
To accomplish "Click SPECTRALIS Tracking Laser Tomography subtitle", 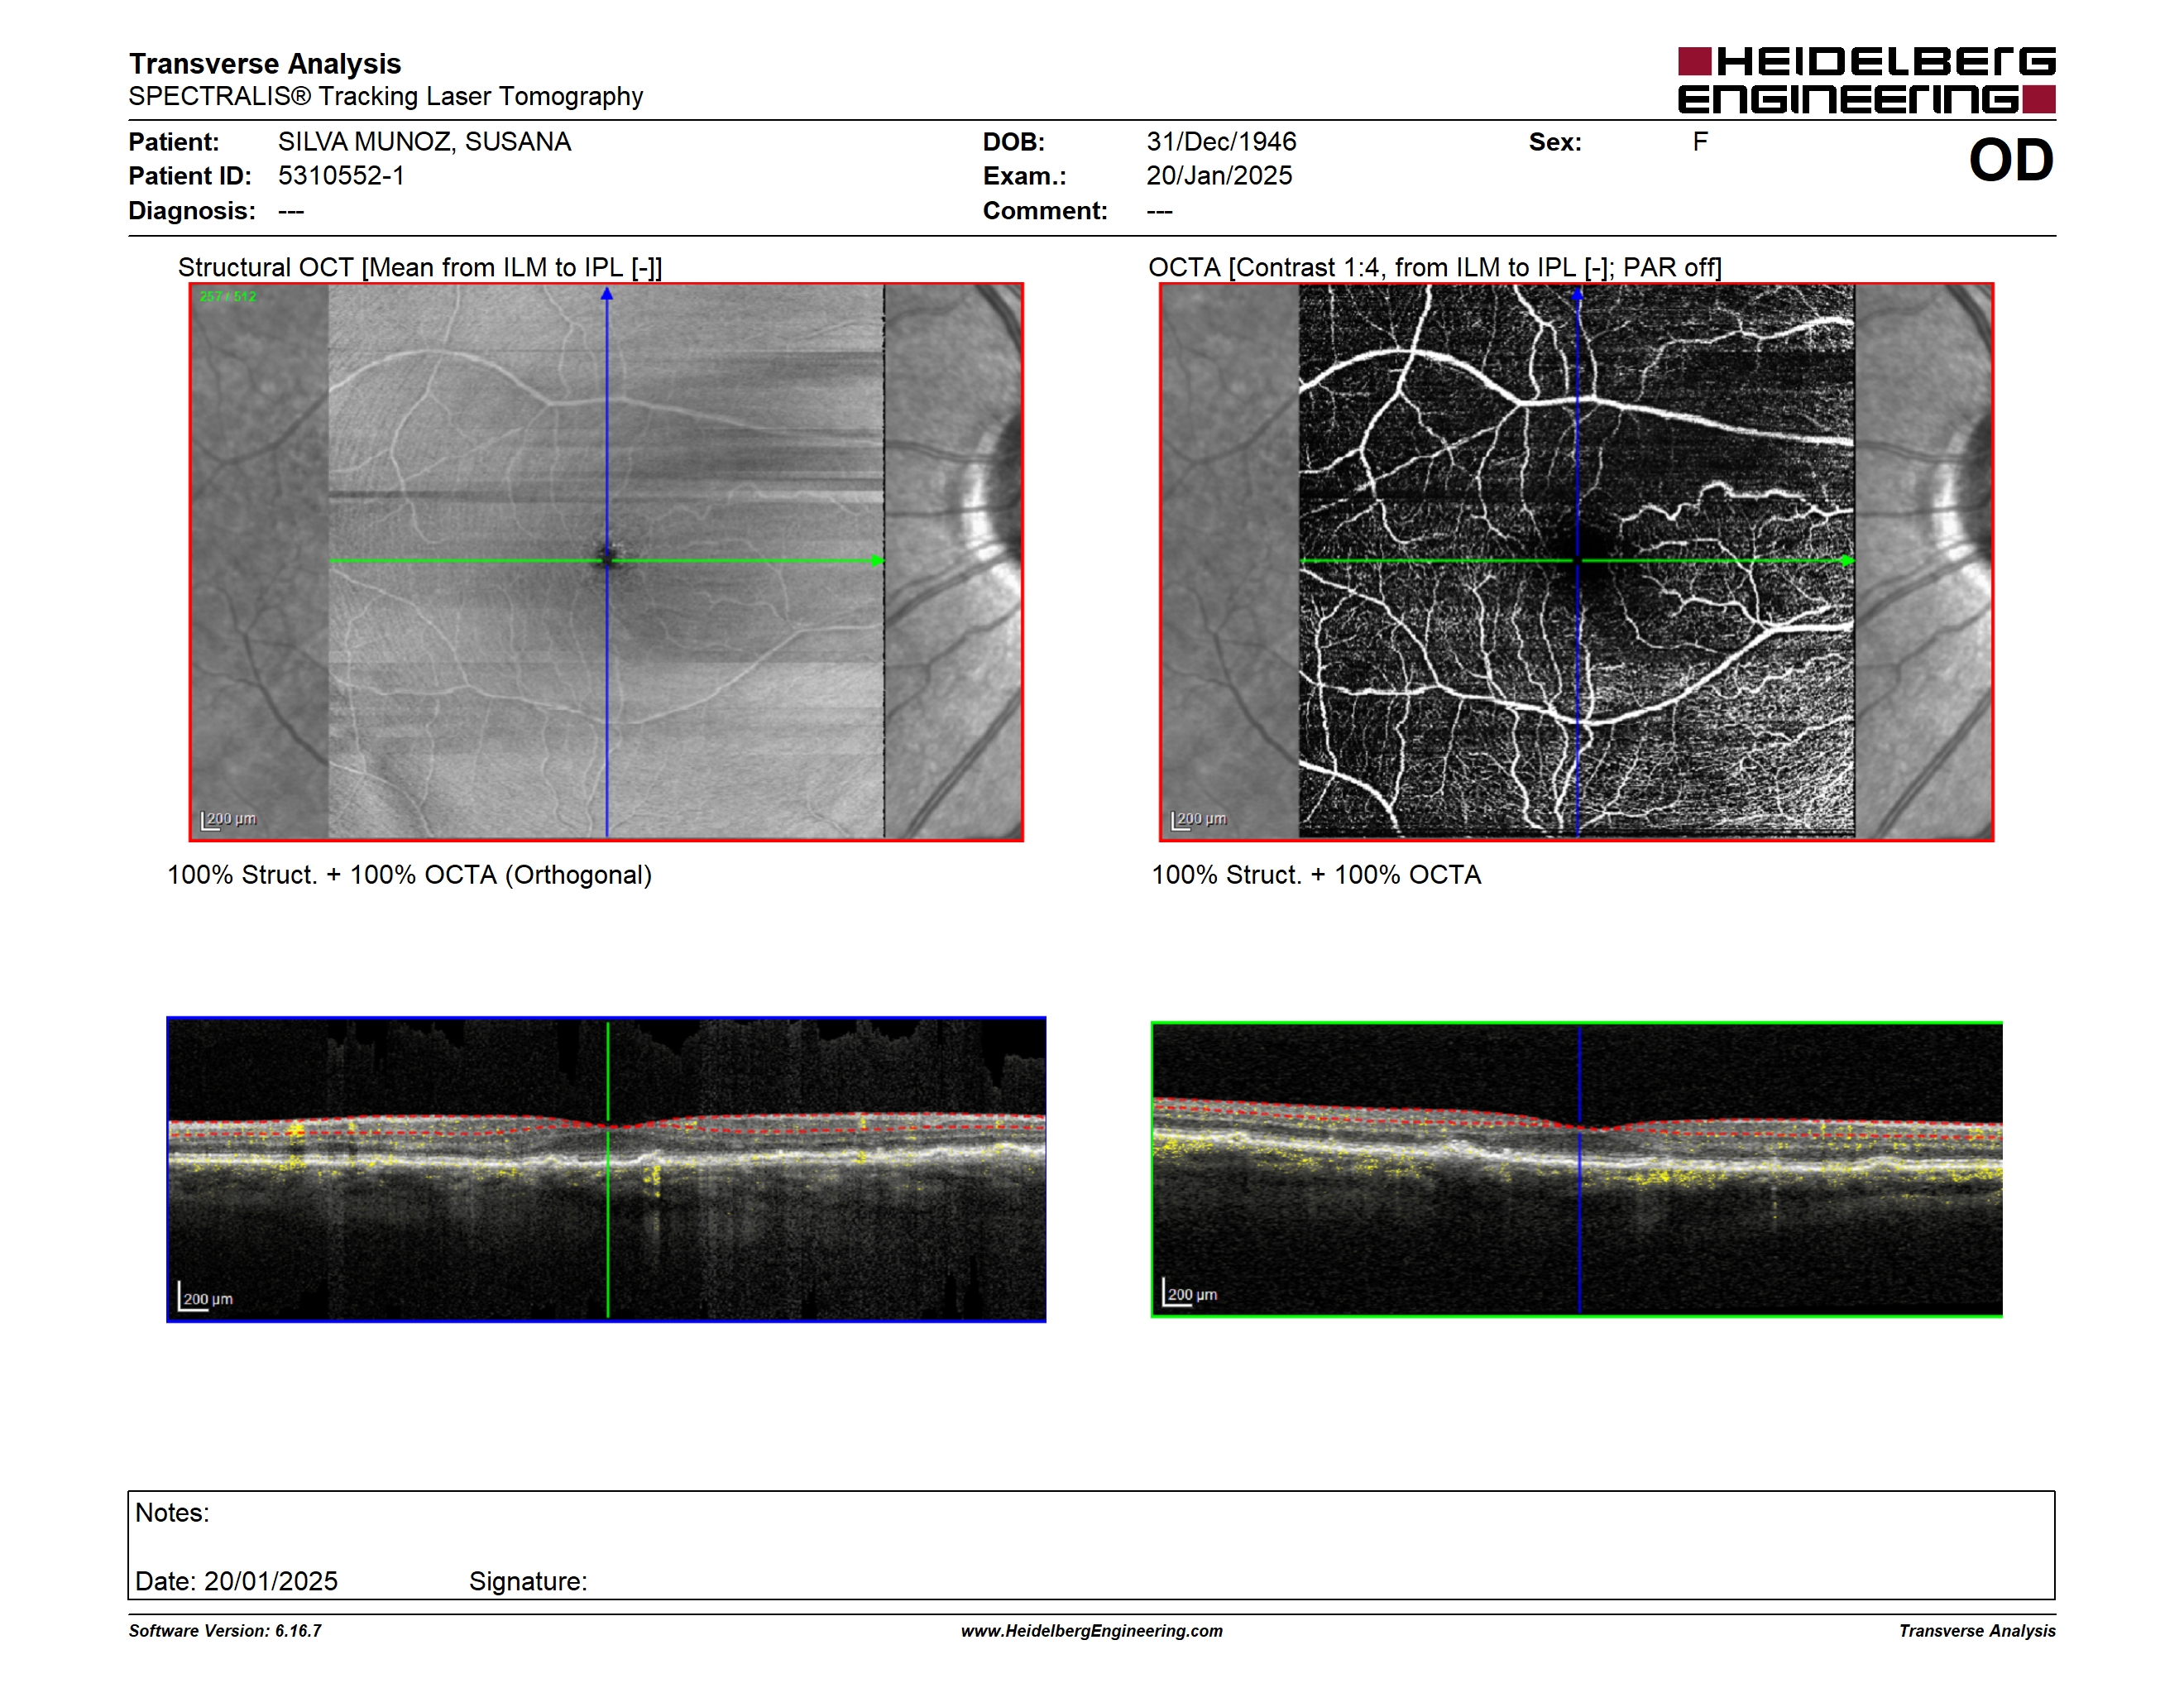I will pos(385,96).
